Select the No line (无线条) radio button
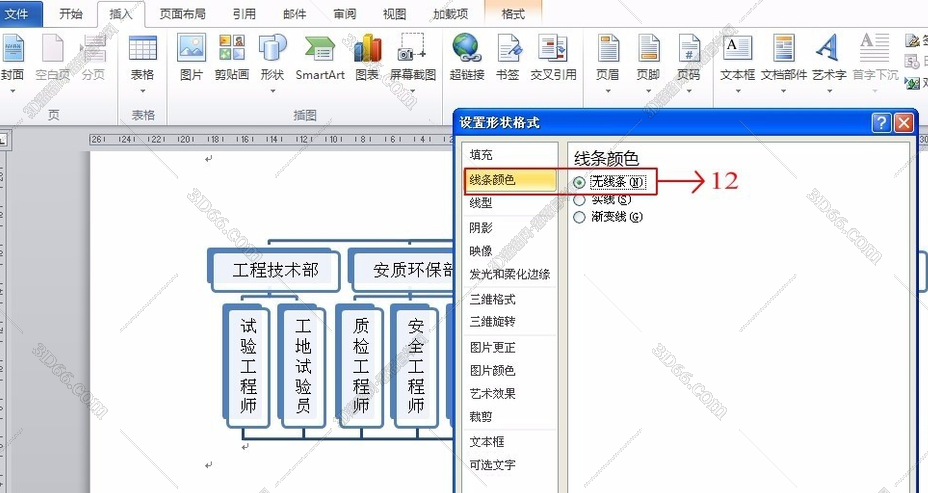The height and width of the screenshot is (493, 928). tap(580, 182)
